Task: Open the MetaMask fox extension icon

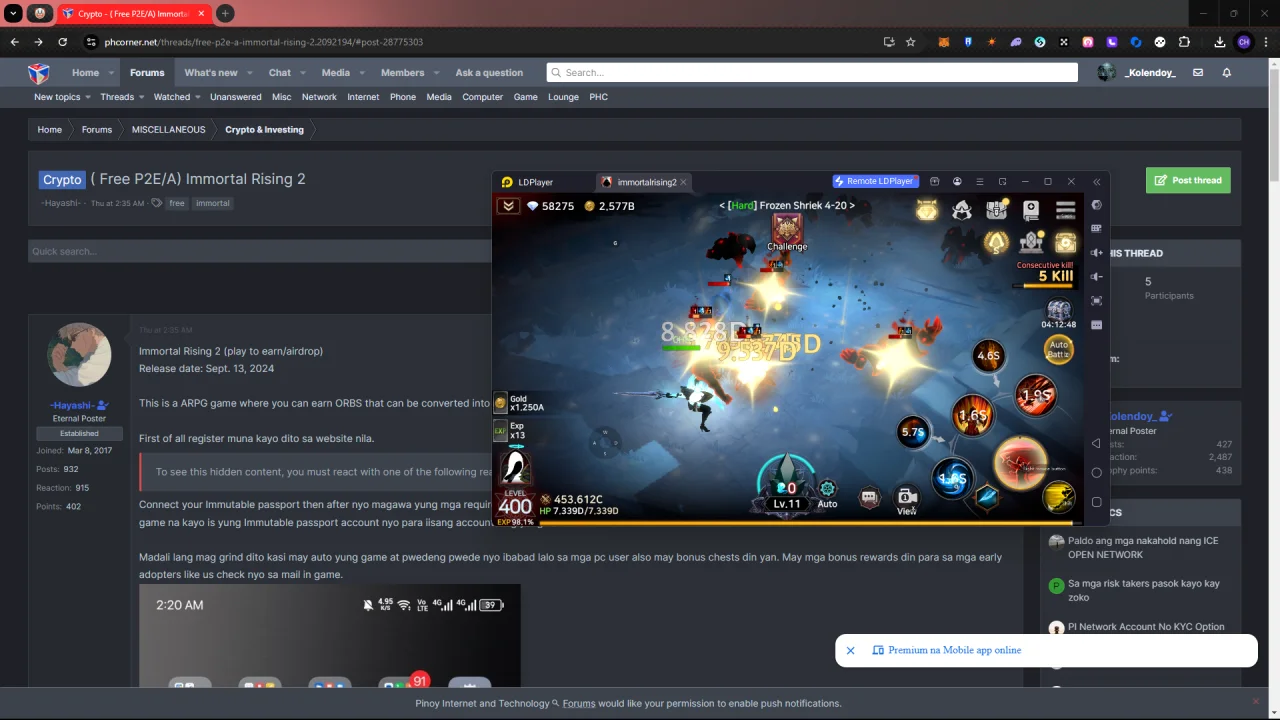Action: tap(944, 42)
